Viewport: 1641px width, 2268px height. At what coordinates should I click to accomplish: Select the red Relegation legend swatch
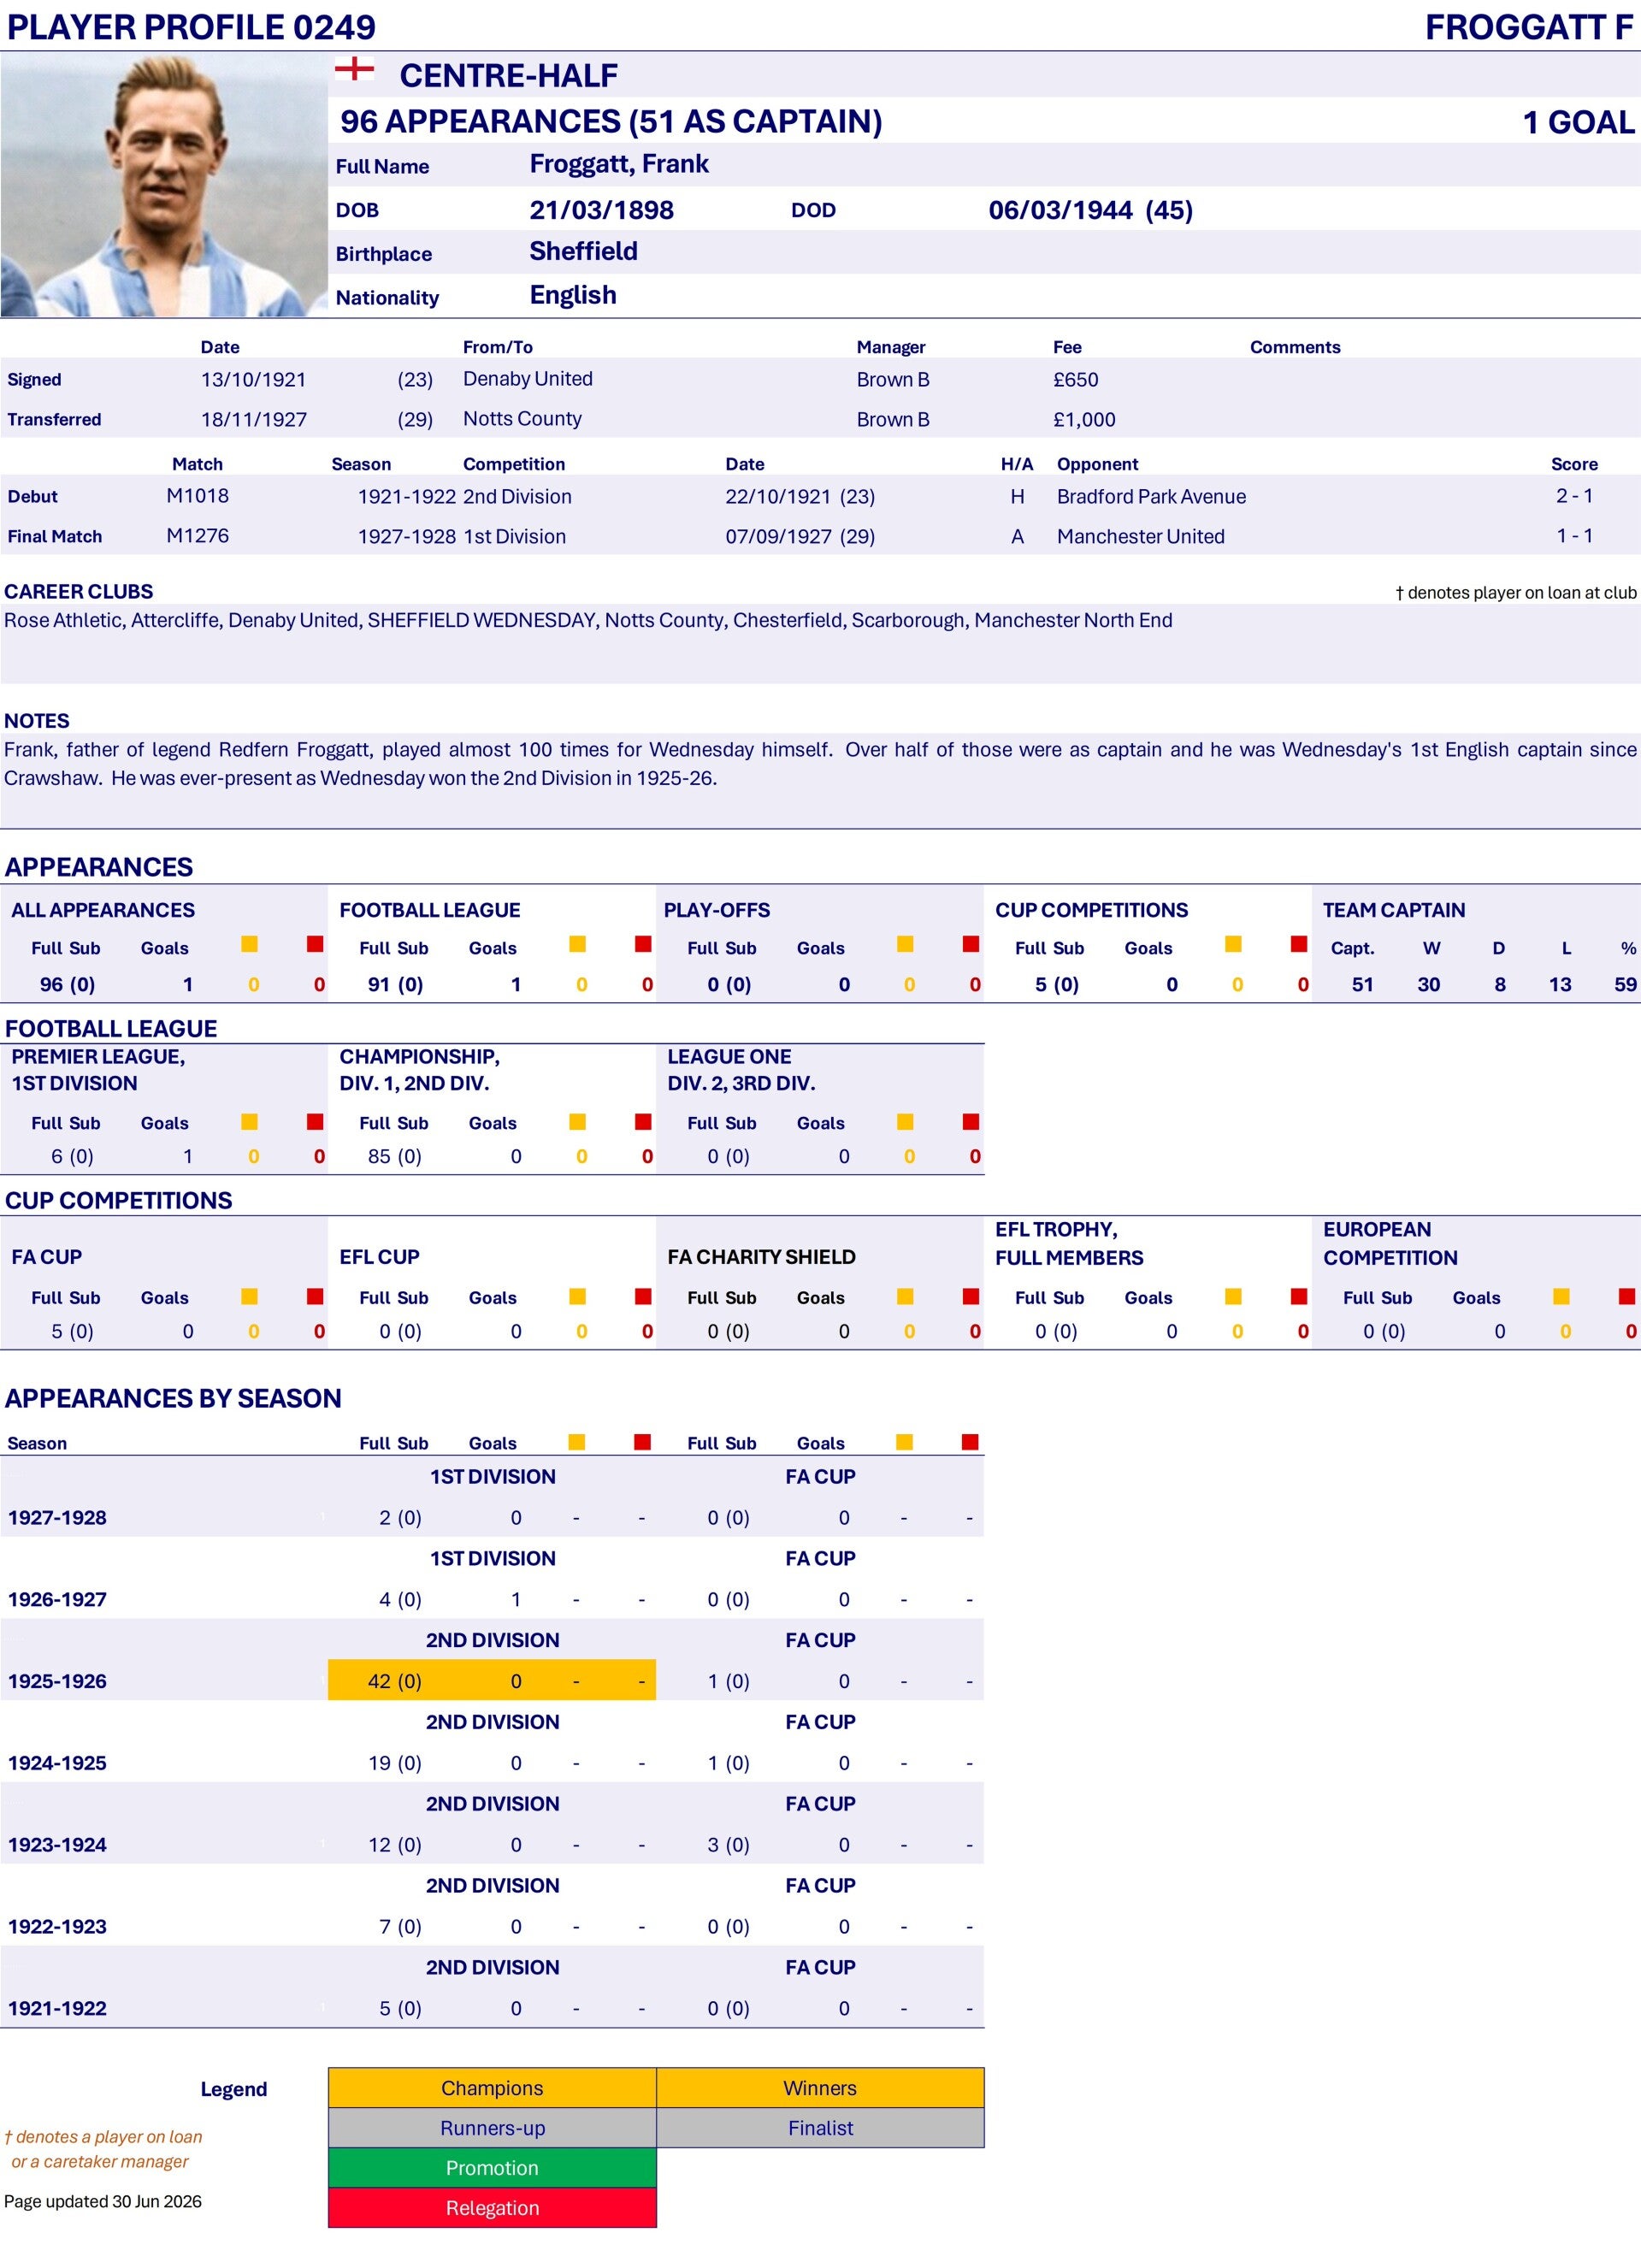[492, 2207]
